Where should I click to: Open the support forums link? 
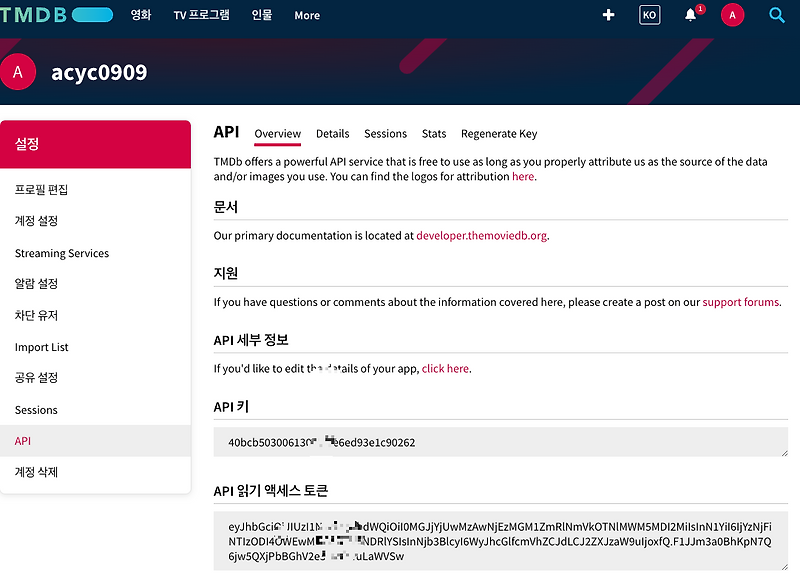(741, 302)
